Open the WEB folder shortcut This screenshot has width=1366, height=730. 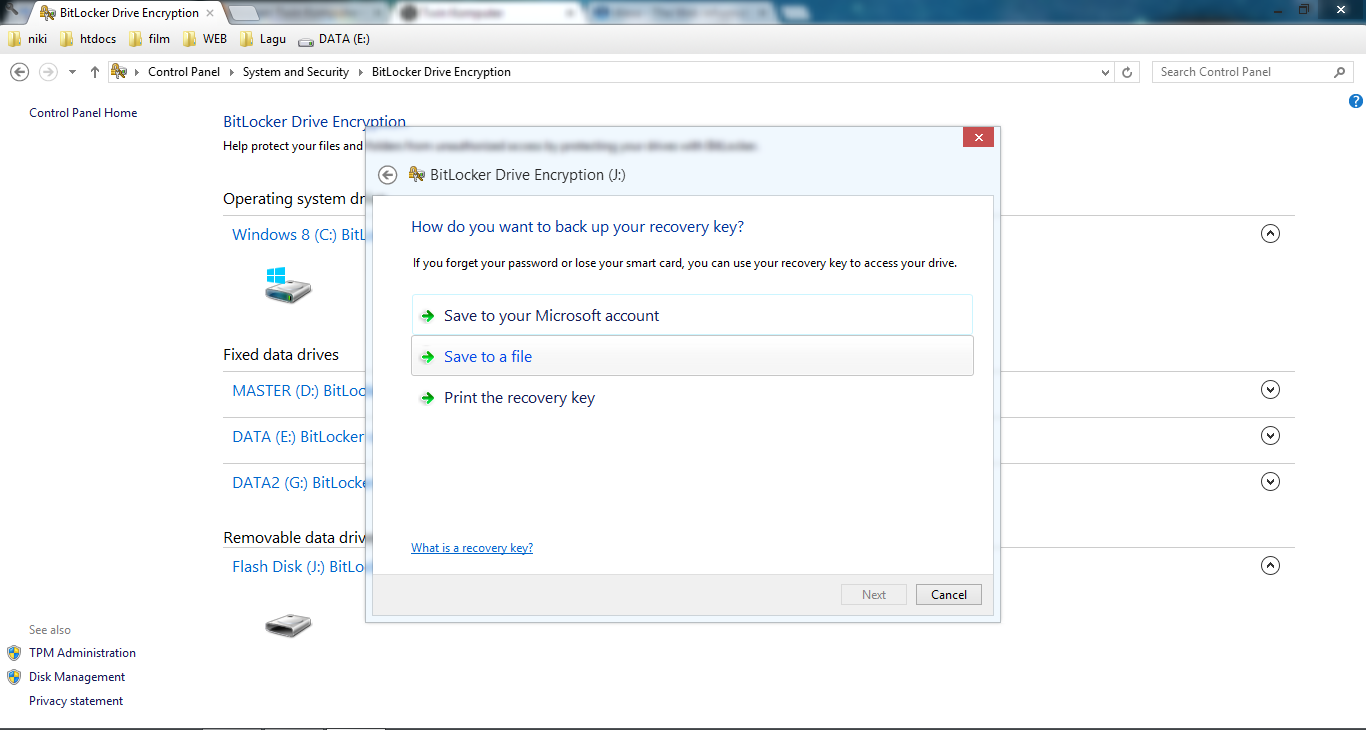point(205,39)
